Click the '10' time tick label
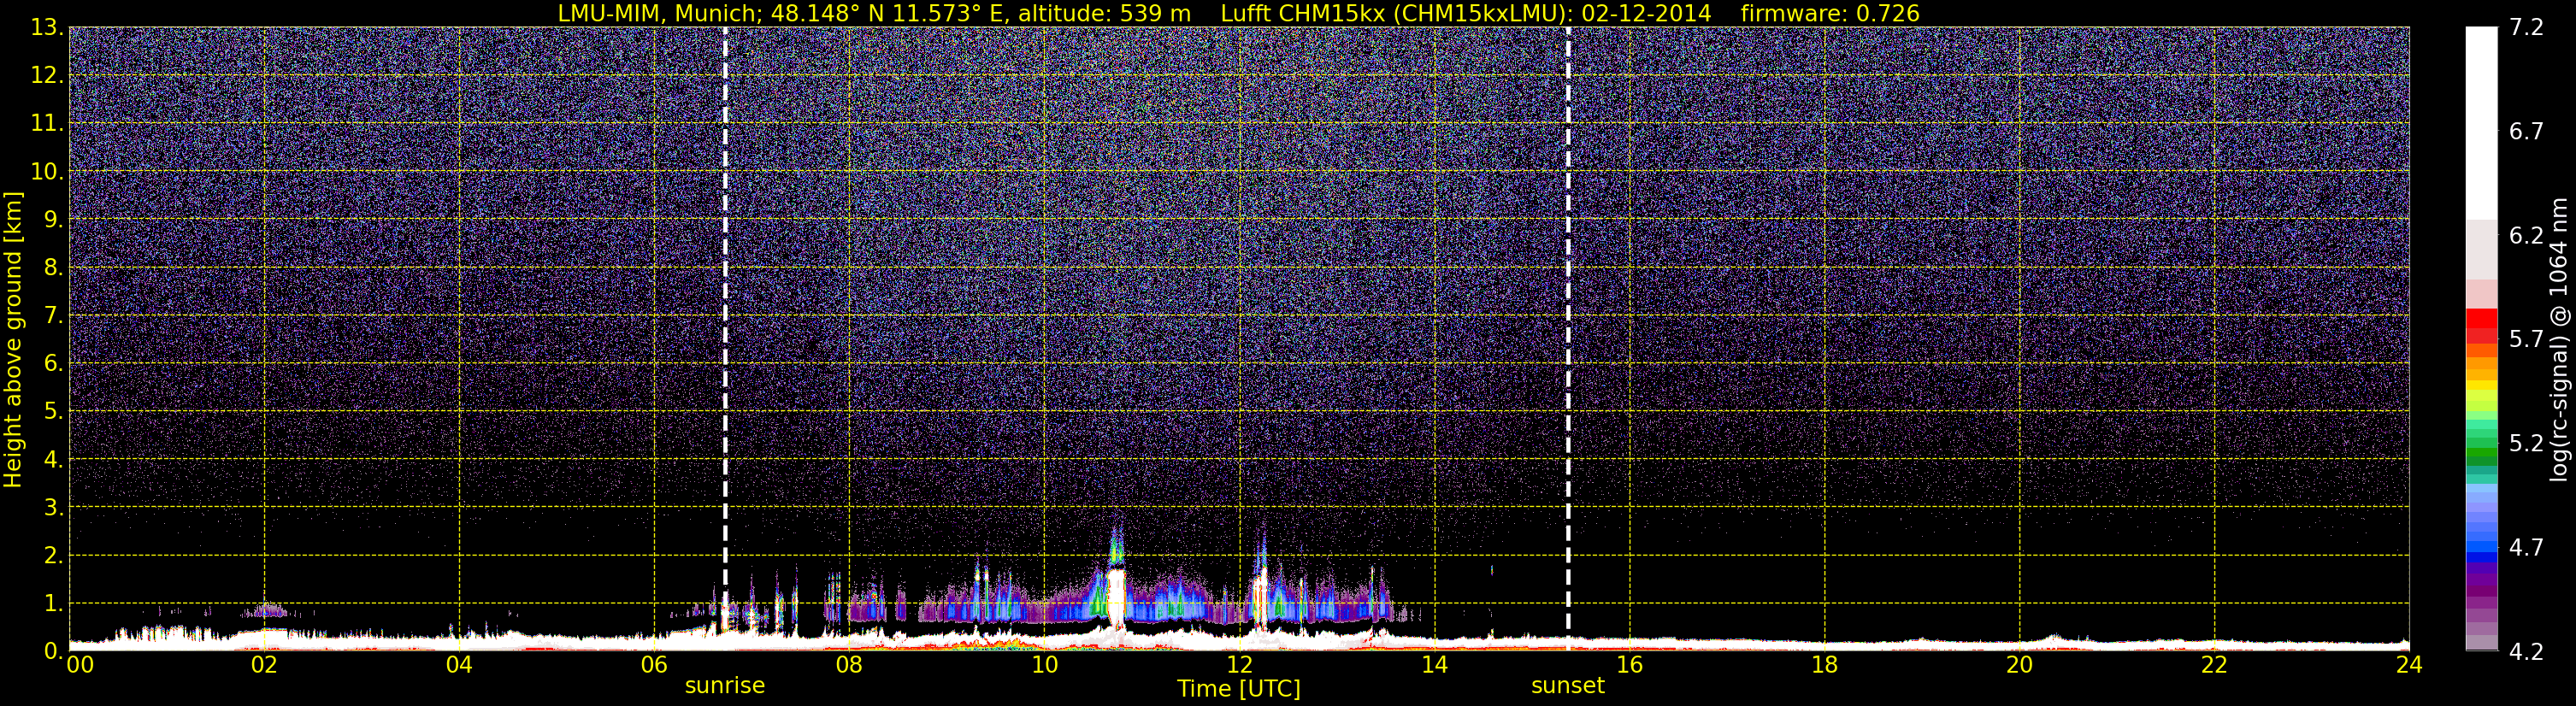The width and height of the screenshot is (2576, 706). (1044, 665)
